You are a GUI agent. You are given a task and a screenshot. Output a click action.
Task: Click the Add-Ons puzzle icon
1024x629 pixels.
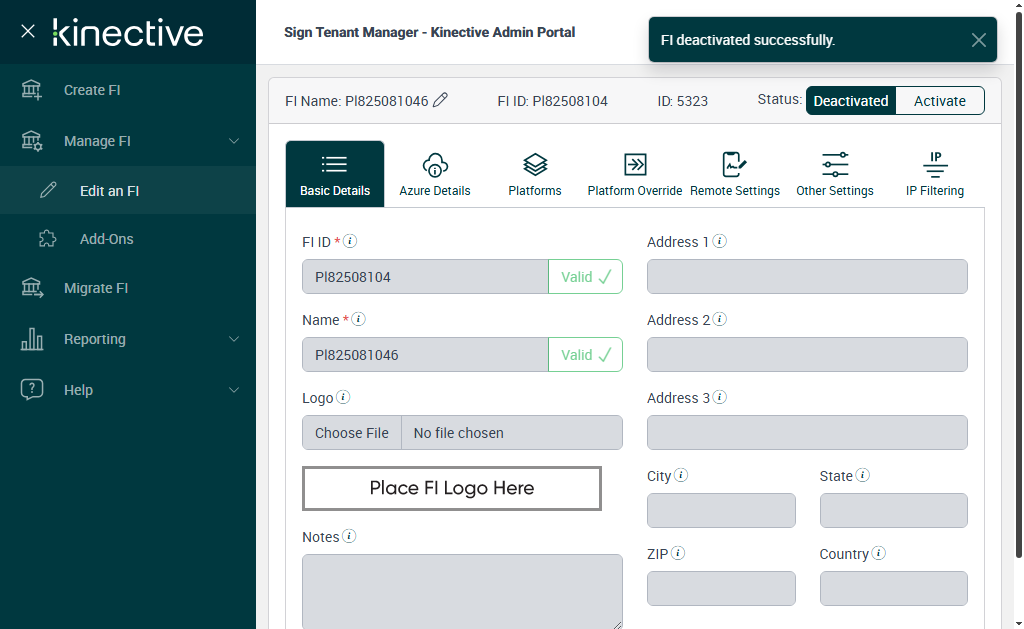48,238
